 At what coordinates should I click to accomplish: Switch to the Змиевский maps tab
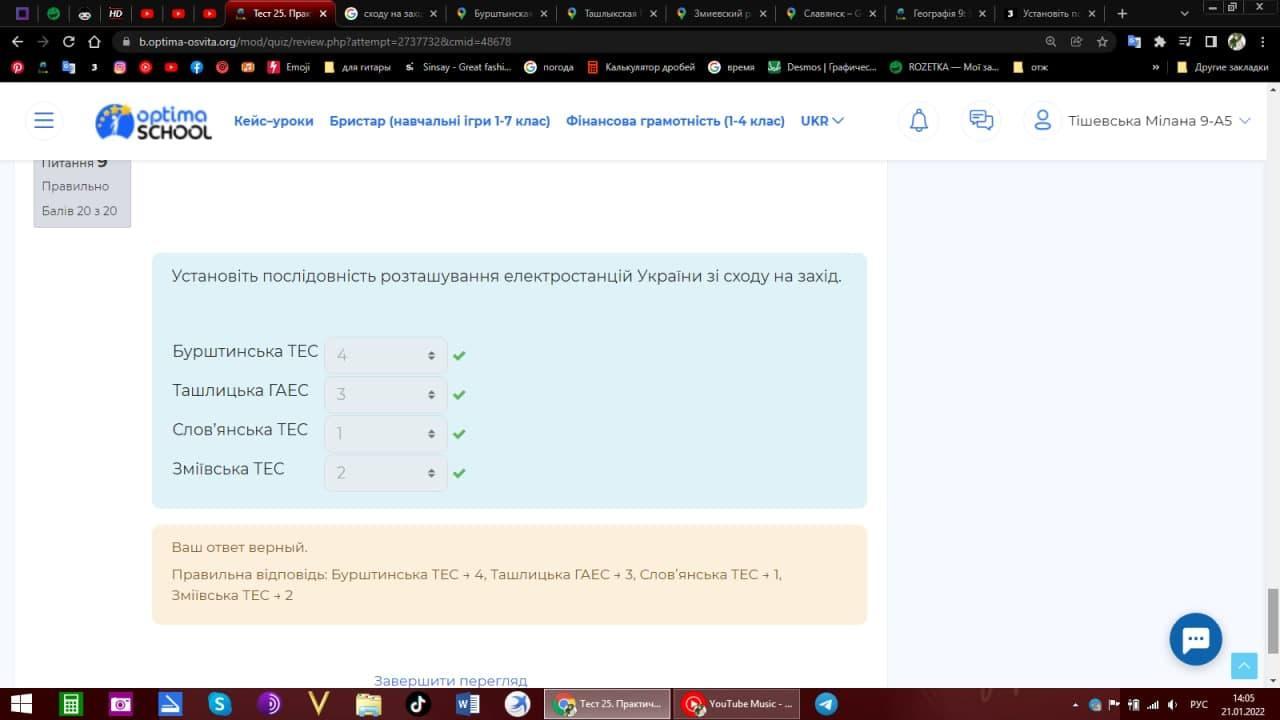(x=720, y=14)
